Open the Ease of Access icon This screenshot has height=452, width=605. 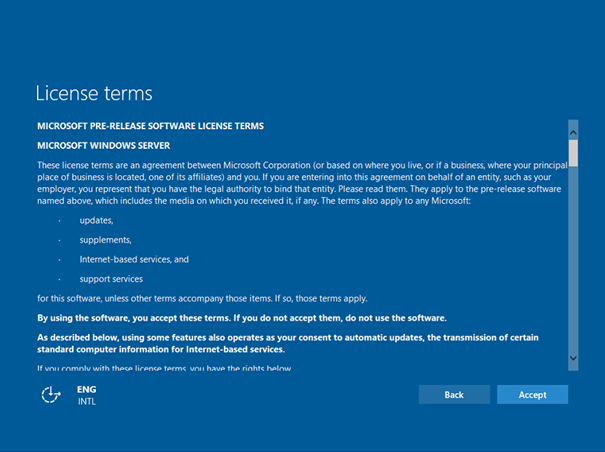click(51, 395)
